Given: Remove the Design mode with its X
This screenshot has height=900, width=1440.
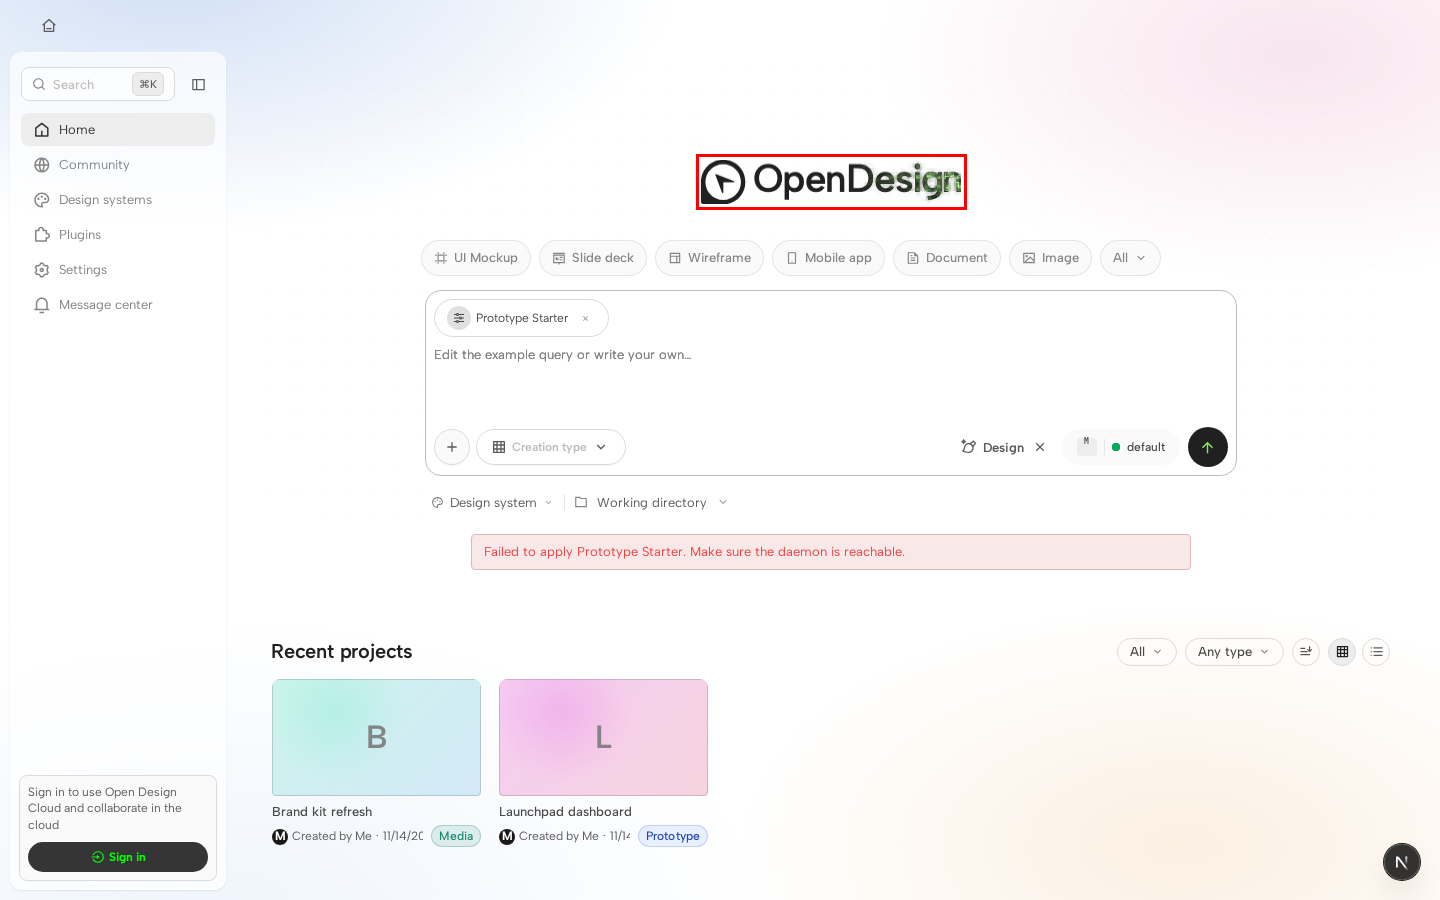Looking at the screenshot, I should [1040, 447].
